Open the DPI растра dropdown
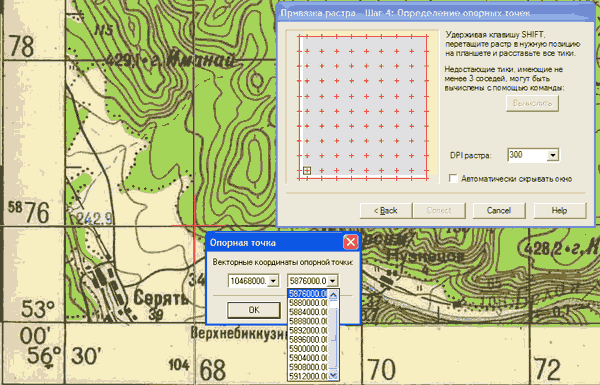The image size is (600, 385). (x=553, y=155)
